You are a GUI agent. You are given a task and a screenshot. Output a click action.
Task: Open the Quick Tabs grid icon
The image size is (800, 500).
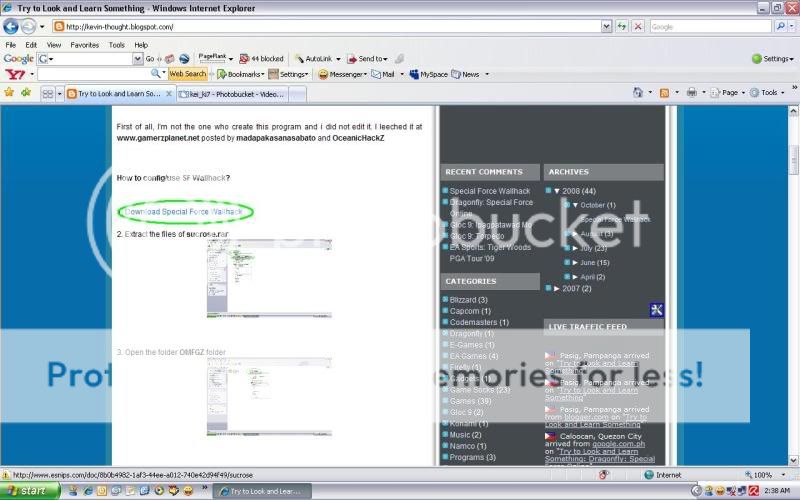[x=46, y=93]
